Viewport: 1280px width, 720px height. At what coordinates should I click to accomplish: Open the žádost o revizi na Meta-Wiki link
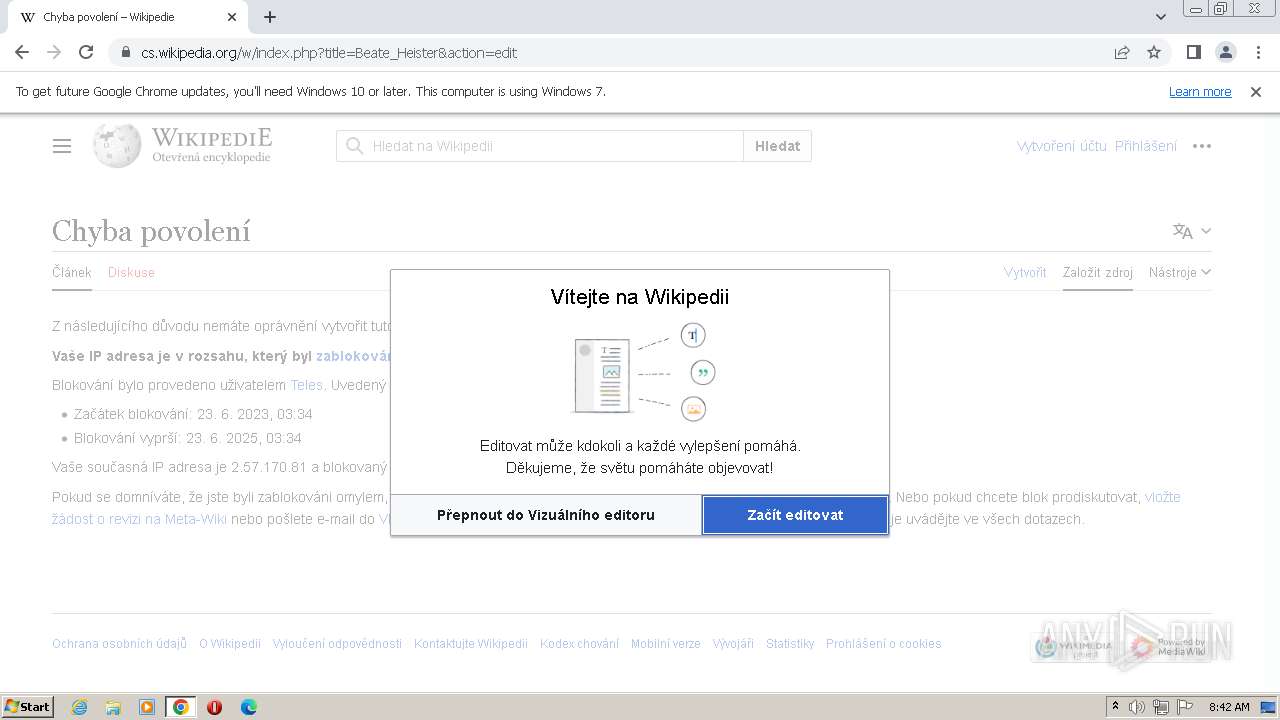coord(139,519)
